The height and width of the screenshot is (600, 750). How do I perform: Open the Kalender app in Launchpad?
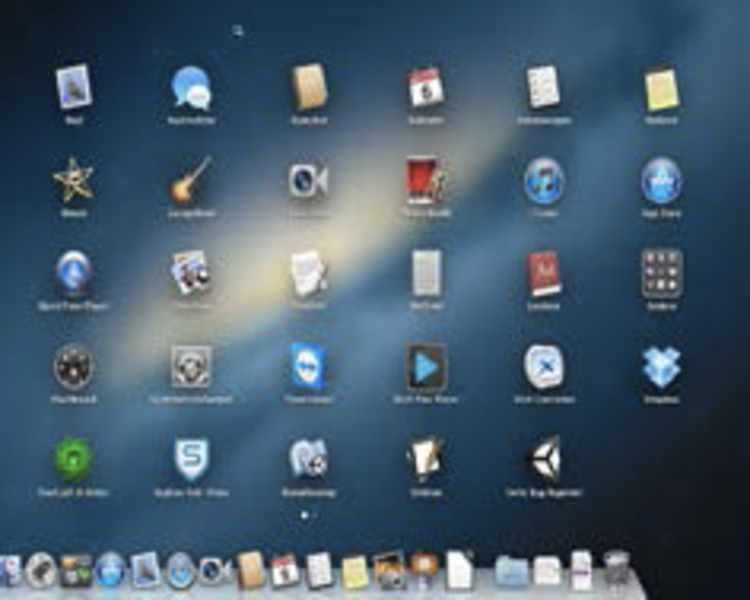point(425,88)
